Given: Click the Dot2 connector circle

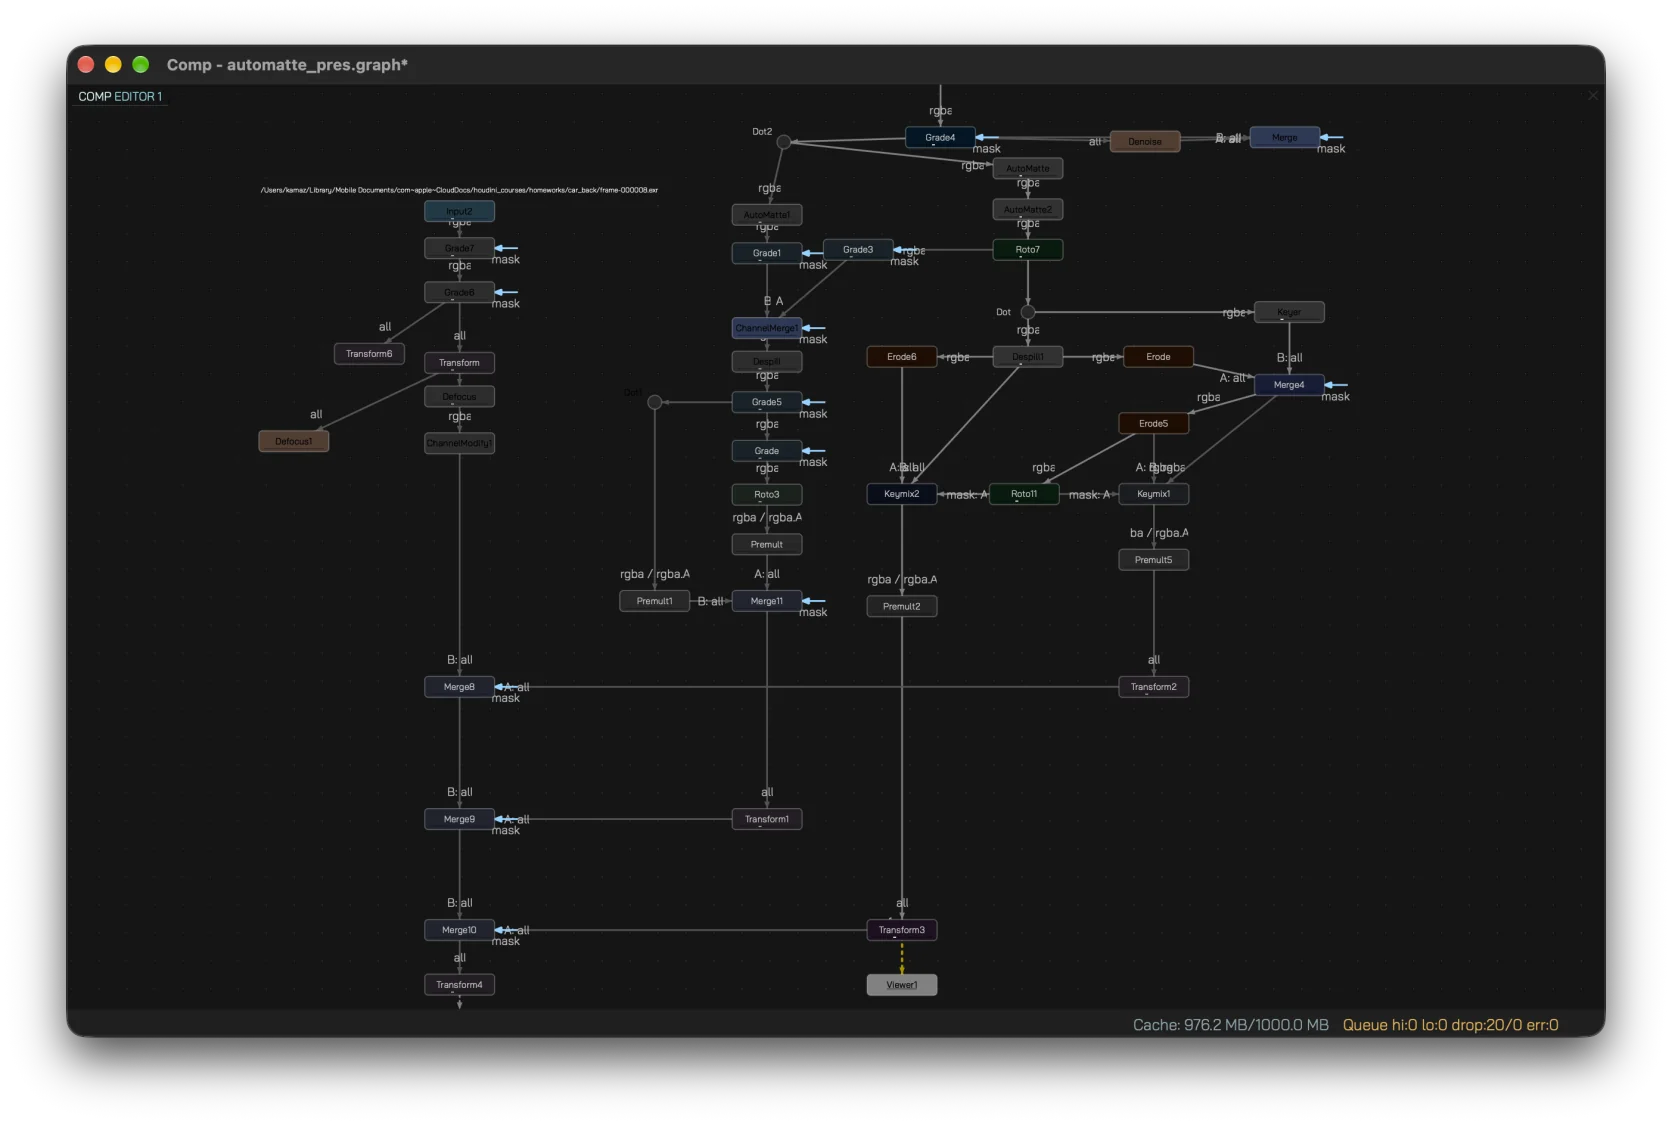Looking at the screenshot, I should [x=784, y=142].
